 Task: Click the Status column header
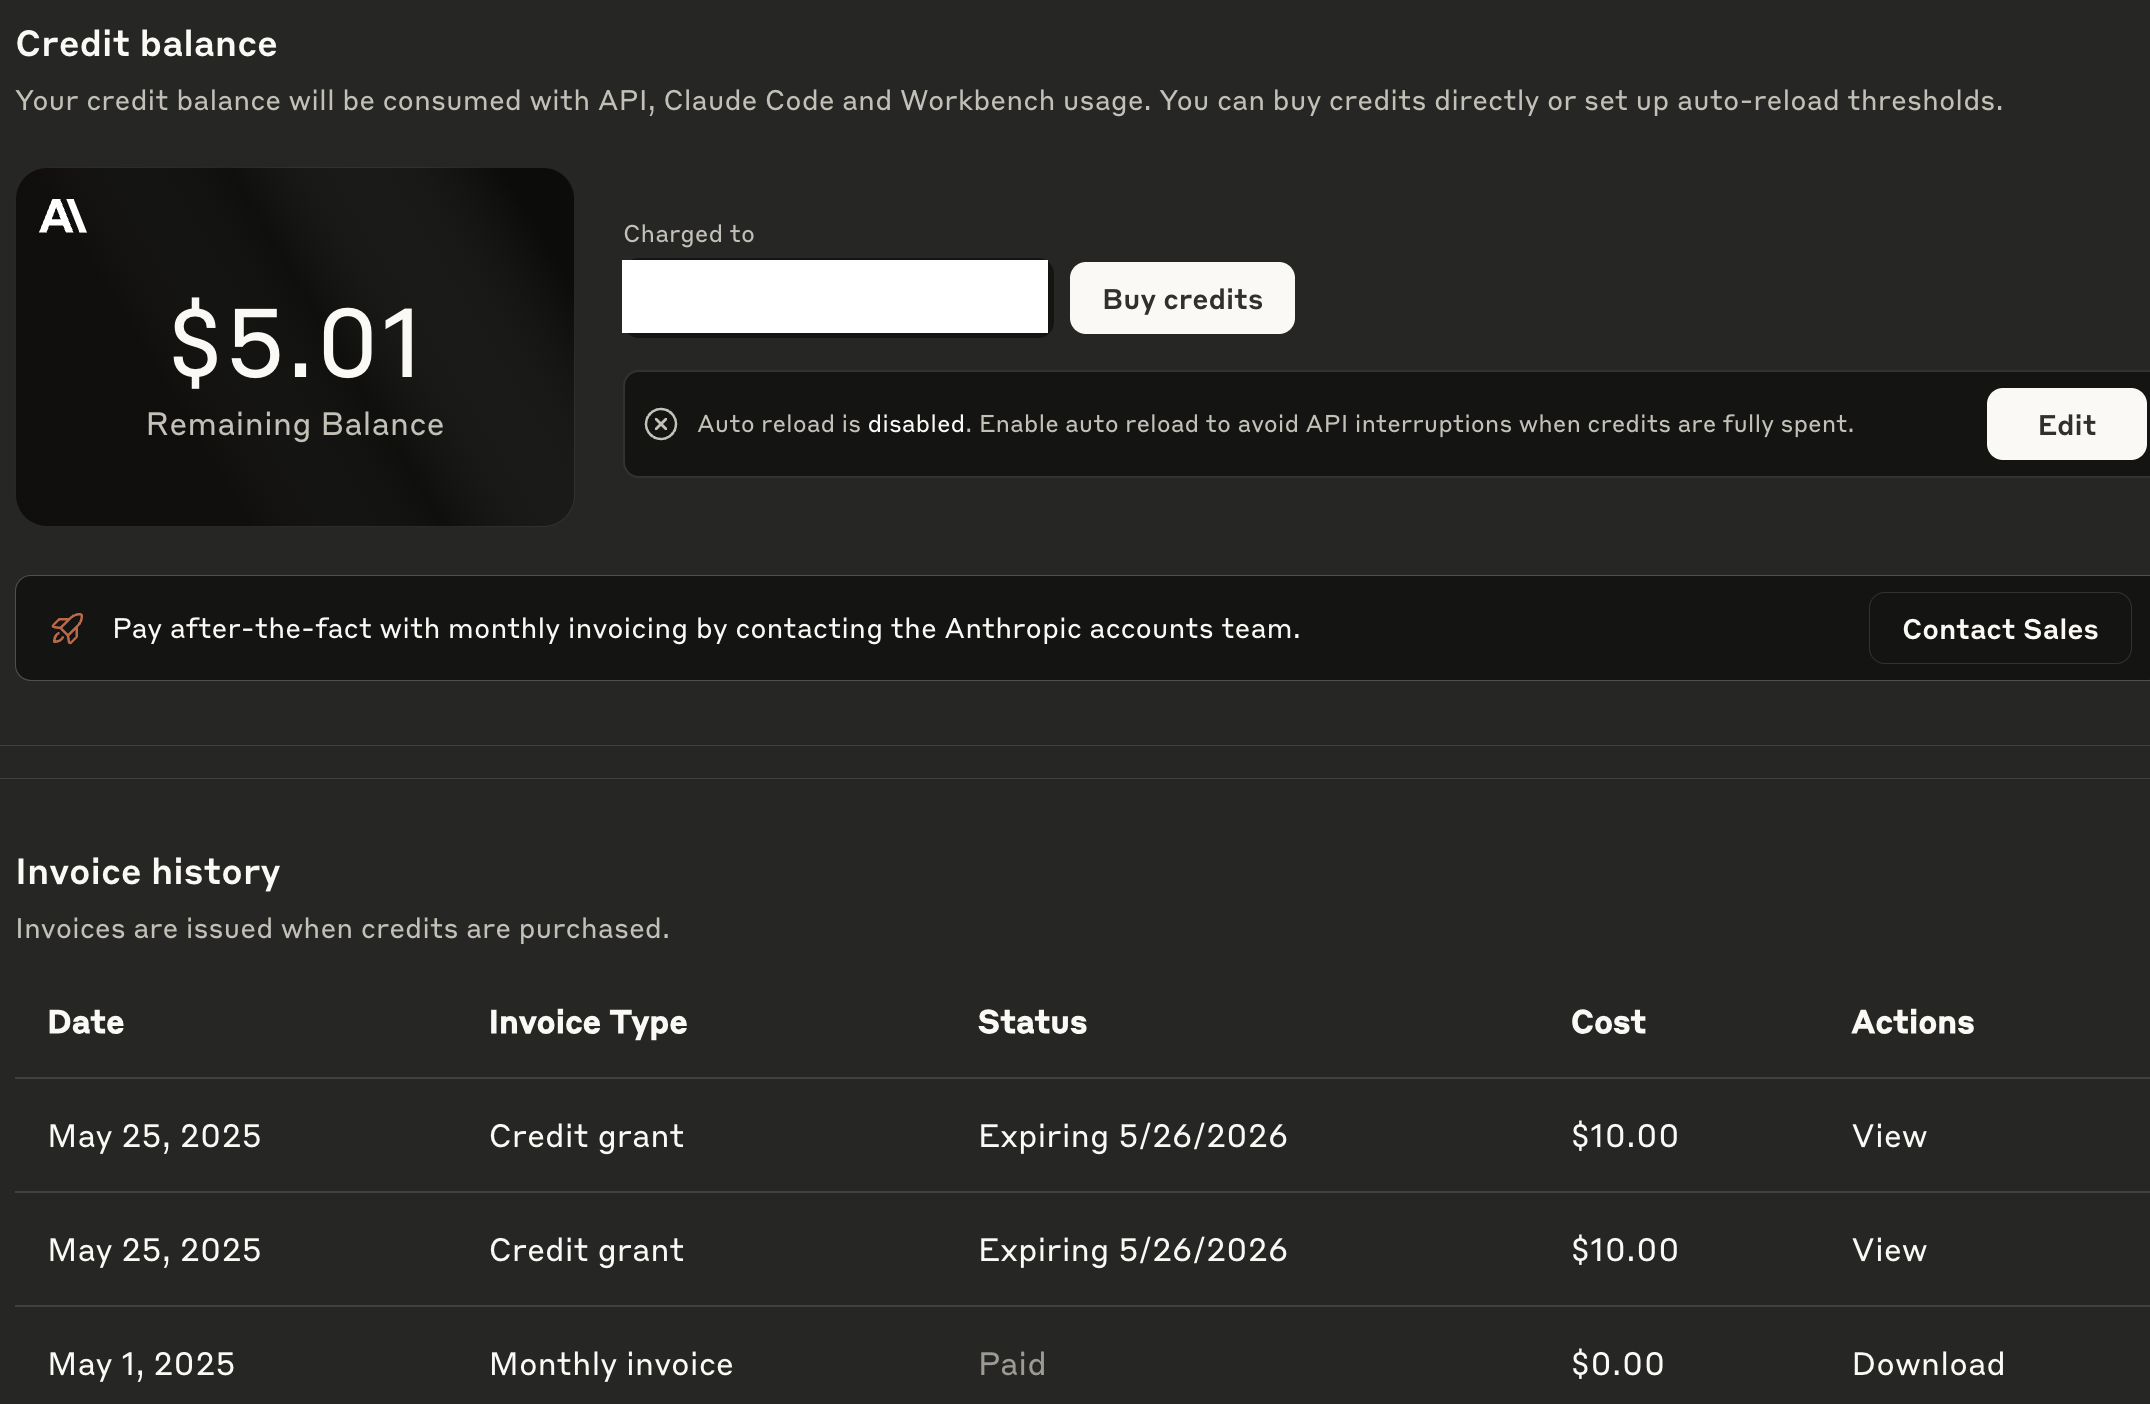click(x=1032, y=1022)
